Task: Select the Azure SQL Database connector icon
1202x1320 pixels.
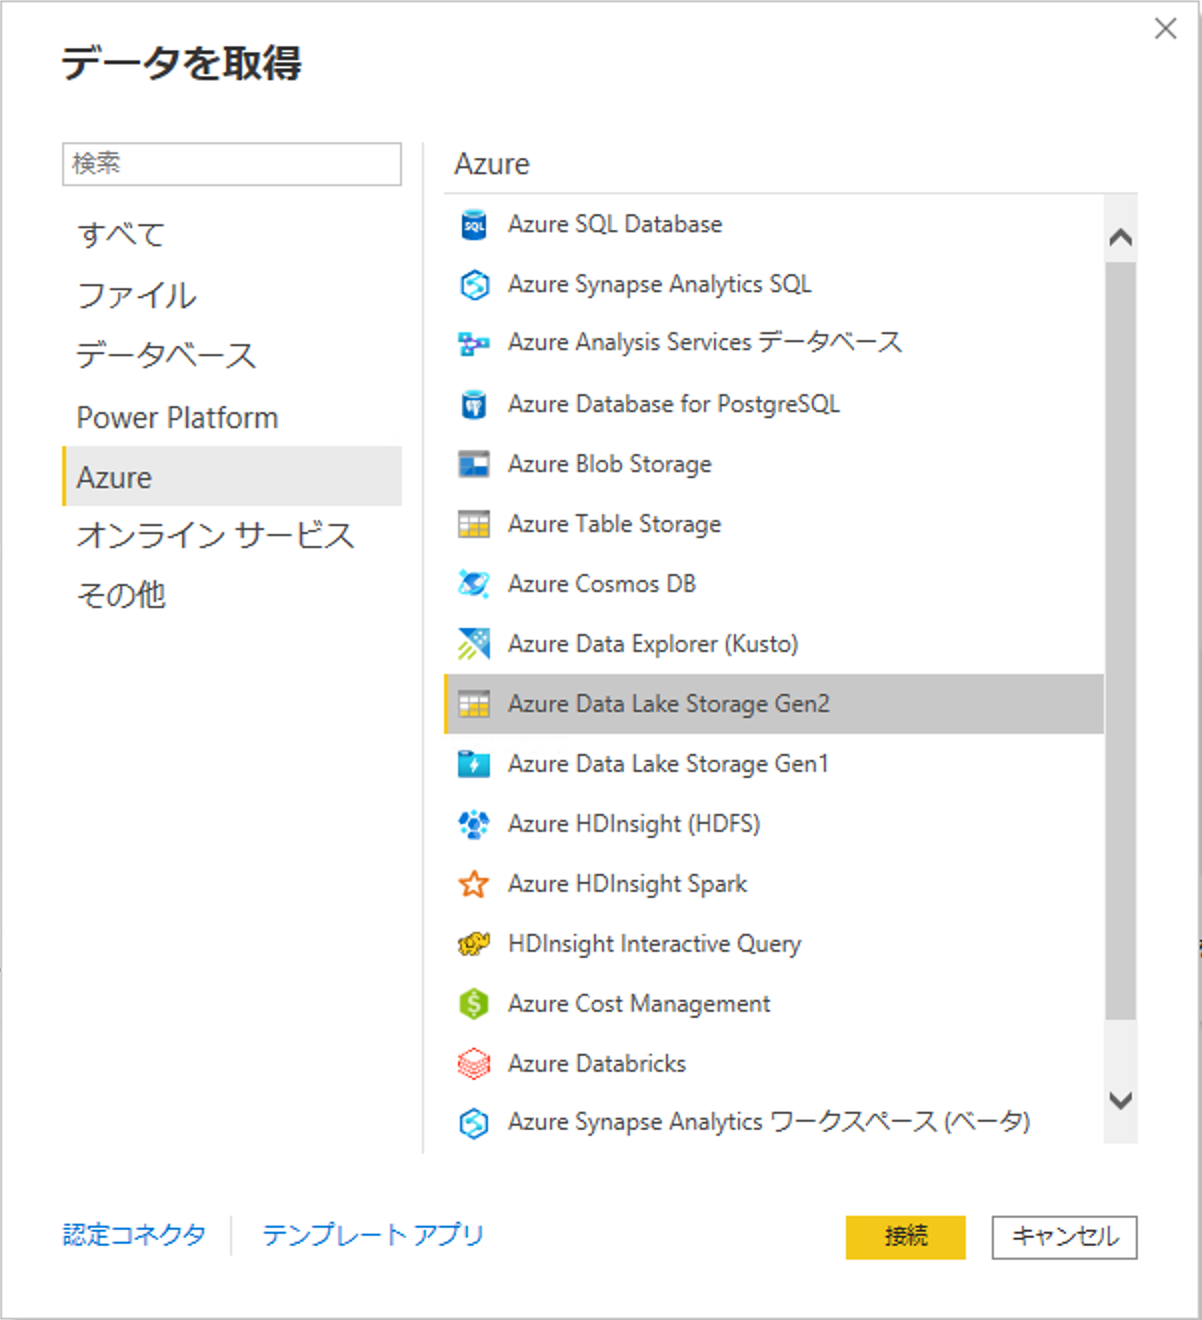Action: (473, 224)
